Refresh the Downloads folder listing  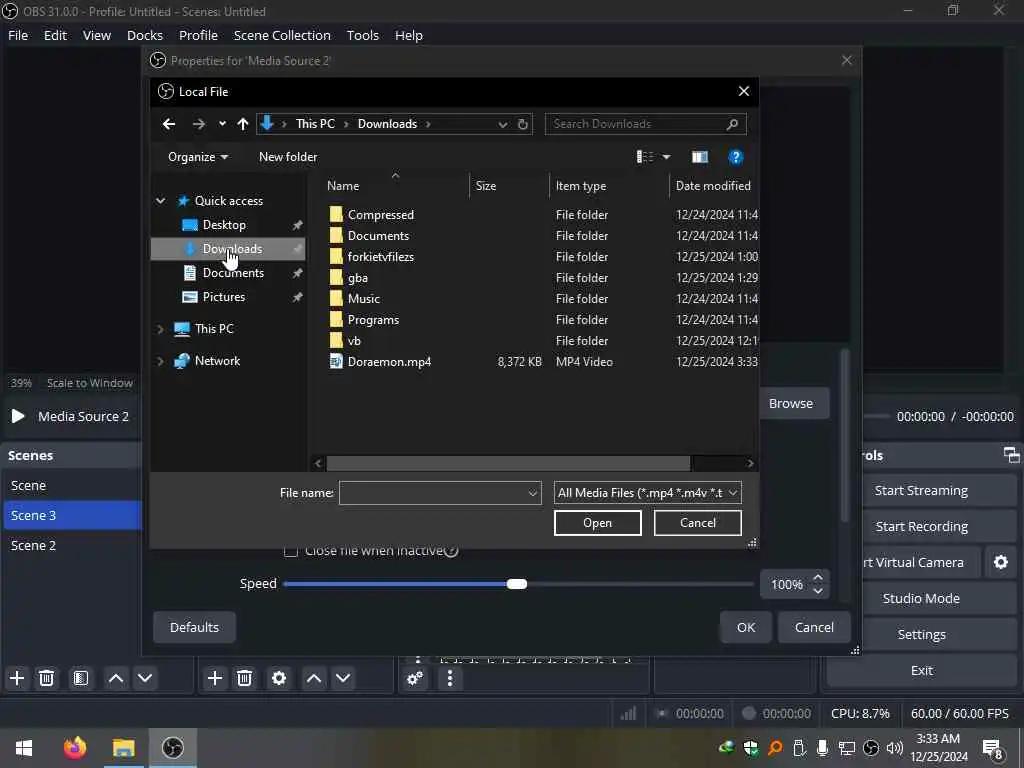pos(522,124)
